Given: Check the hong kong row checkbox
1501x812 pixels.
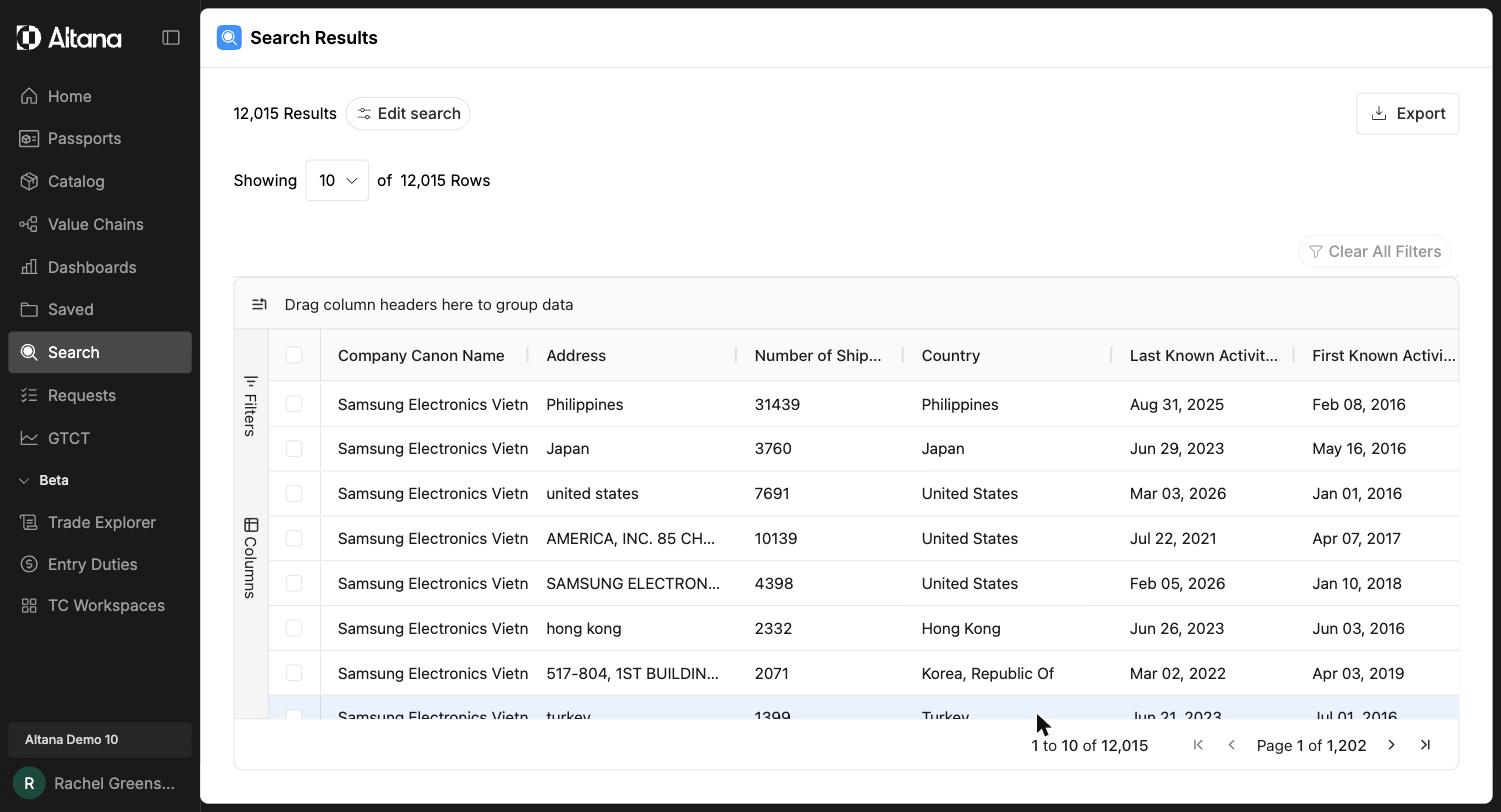Looking at the screenshot, I should pyautogui.click(x=294, y=628).
